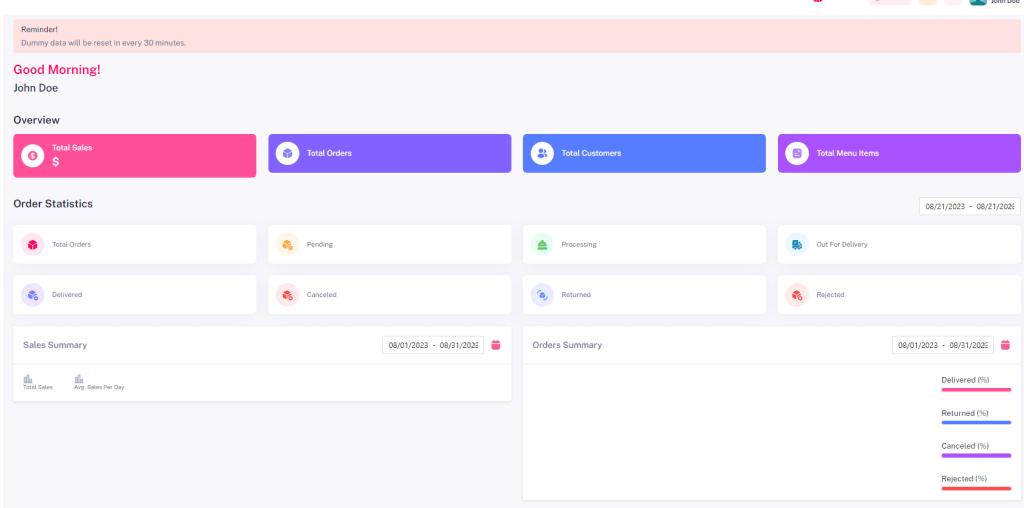Select the green Processing icon
Image resolution: width=1024 pixels, height=508 pixels.
click(x=542, y=245)
